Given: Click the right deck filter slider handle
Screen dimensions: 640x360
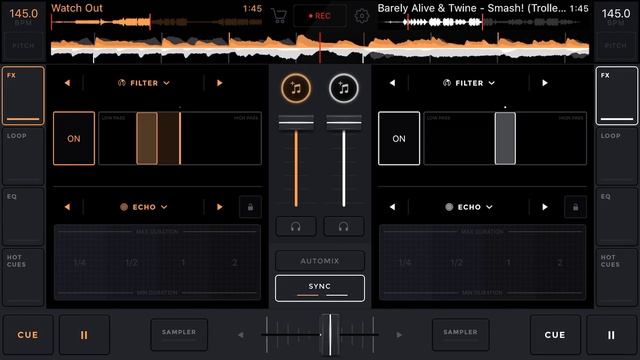Looking at the screenshot, I should (x=505, y=138).
